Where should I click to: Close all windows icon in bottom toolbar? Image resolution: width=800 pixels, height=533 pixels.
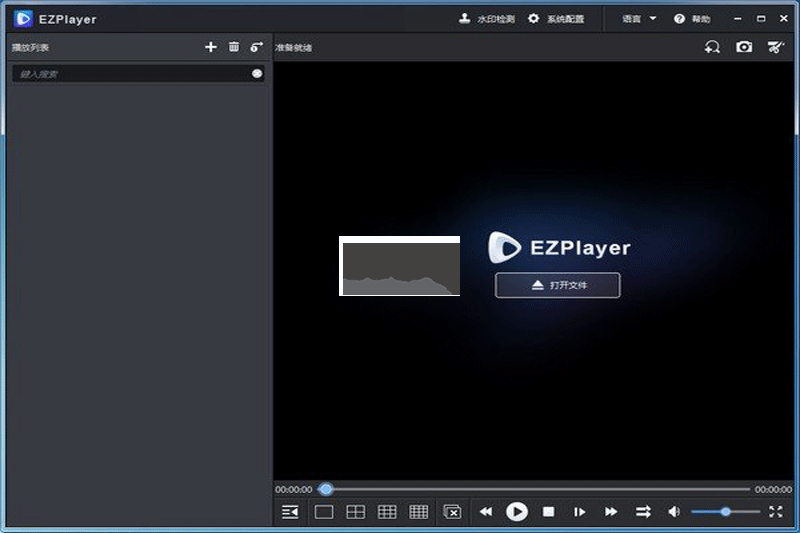point(452,512)
